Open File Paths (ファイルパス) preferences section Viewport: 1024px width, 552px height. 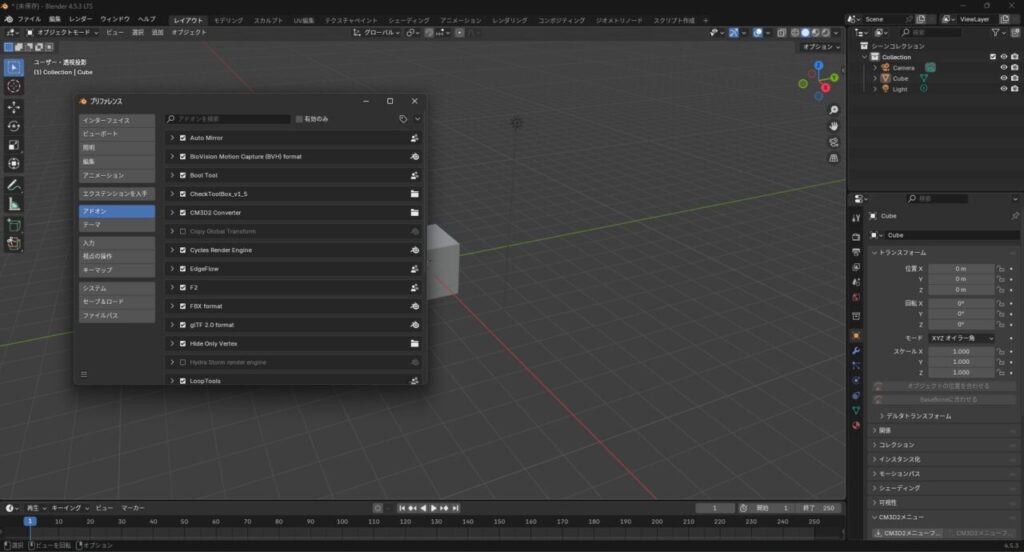117,316
